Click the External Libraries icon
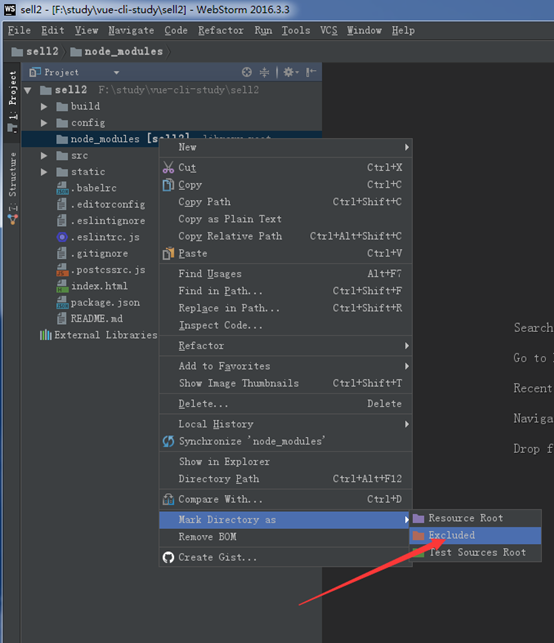554x643 pixels. pyautogui.click(x=46, y=335)
